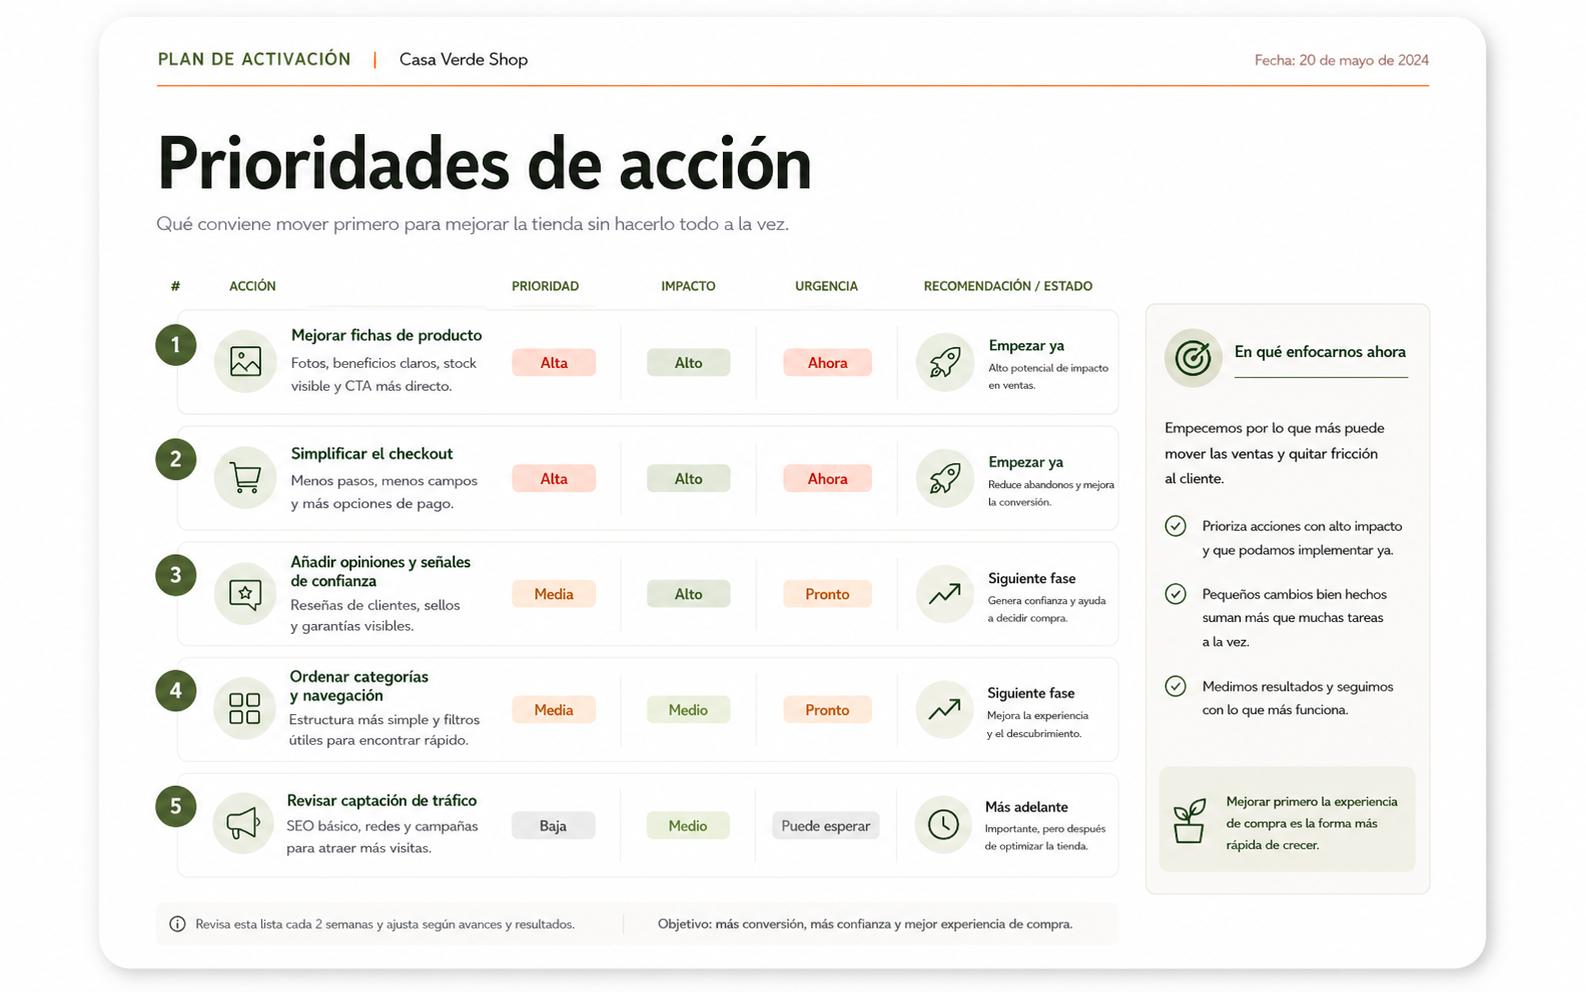Click the Empezar ya label in the Mejorar fichas row
This screenshot has width=1586, height=992.
[1026, 345]
